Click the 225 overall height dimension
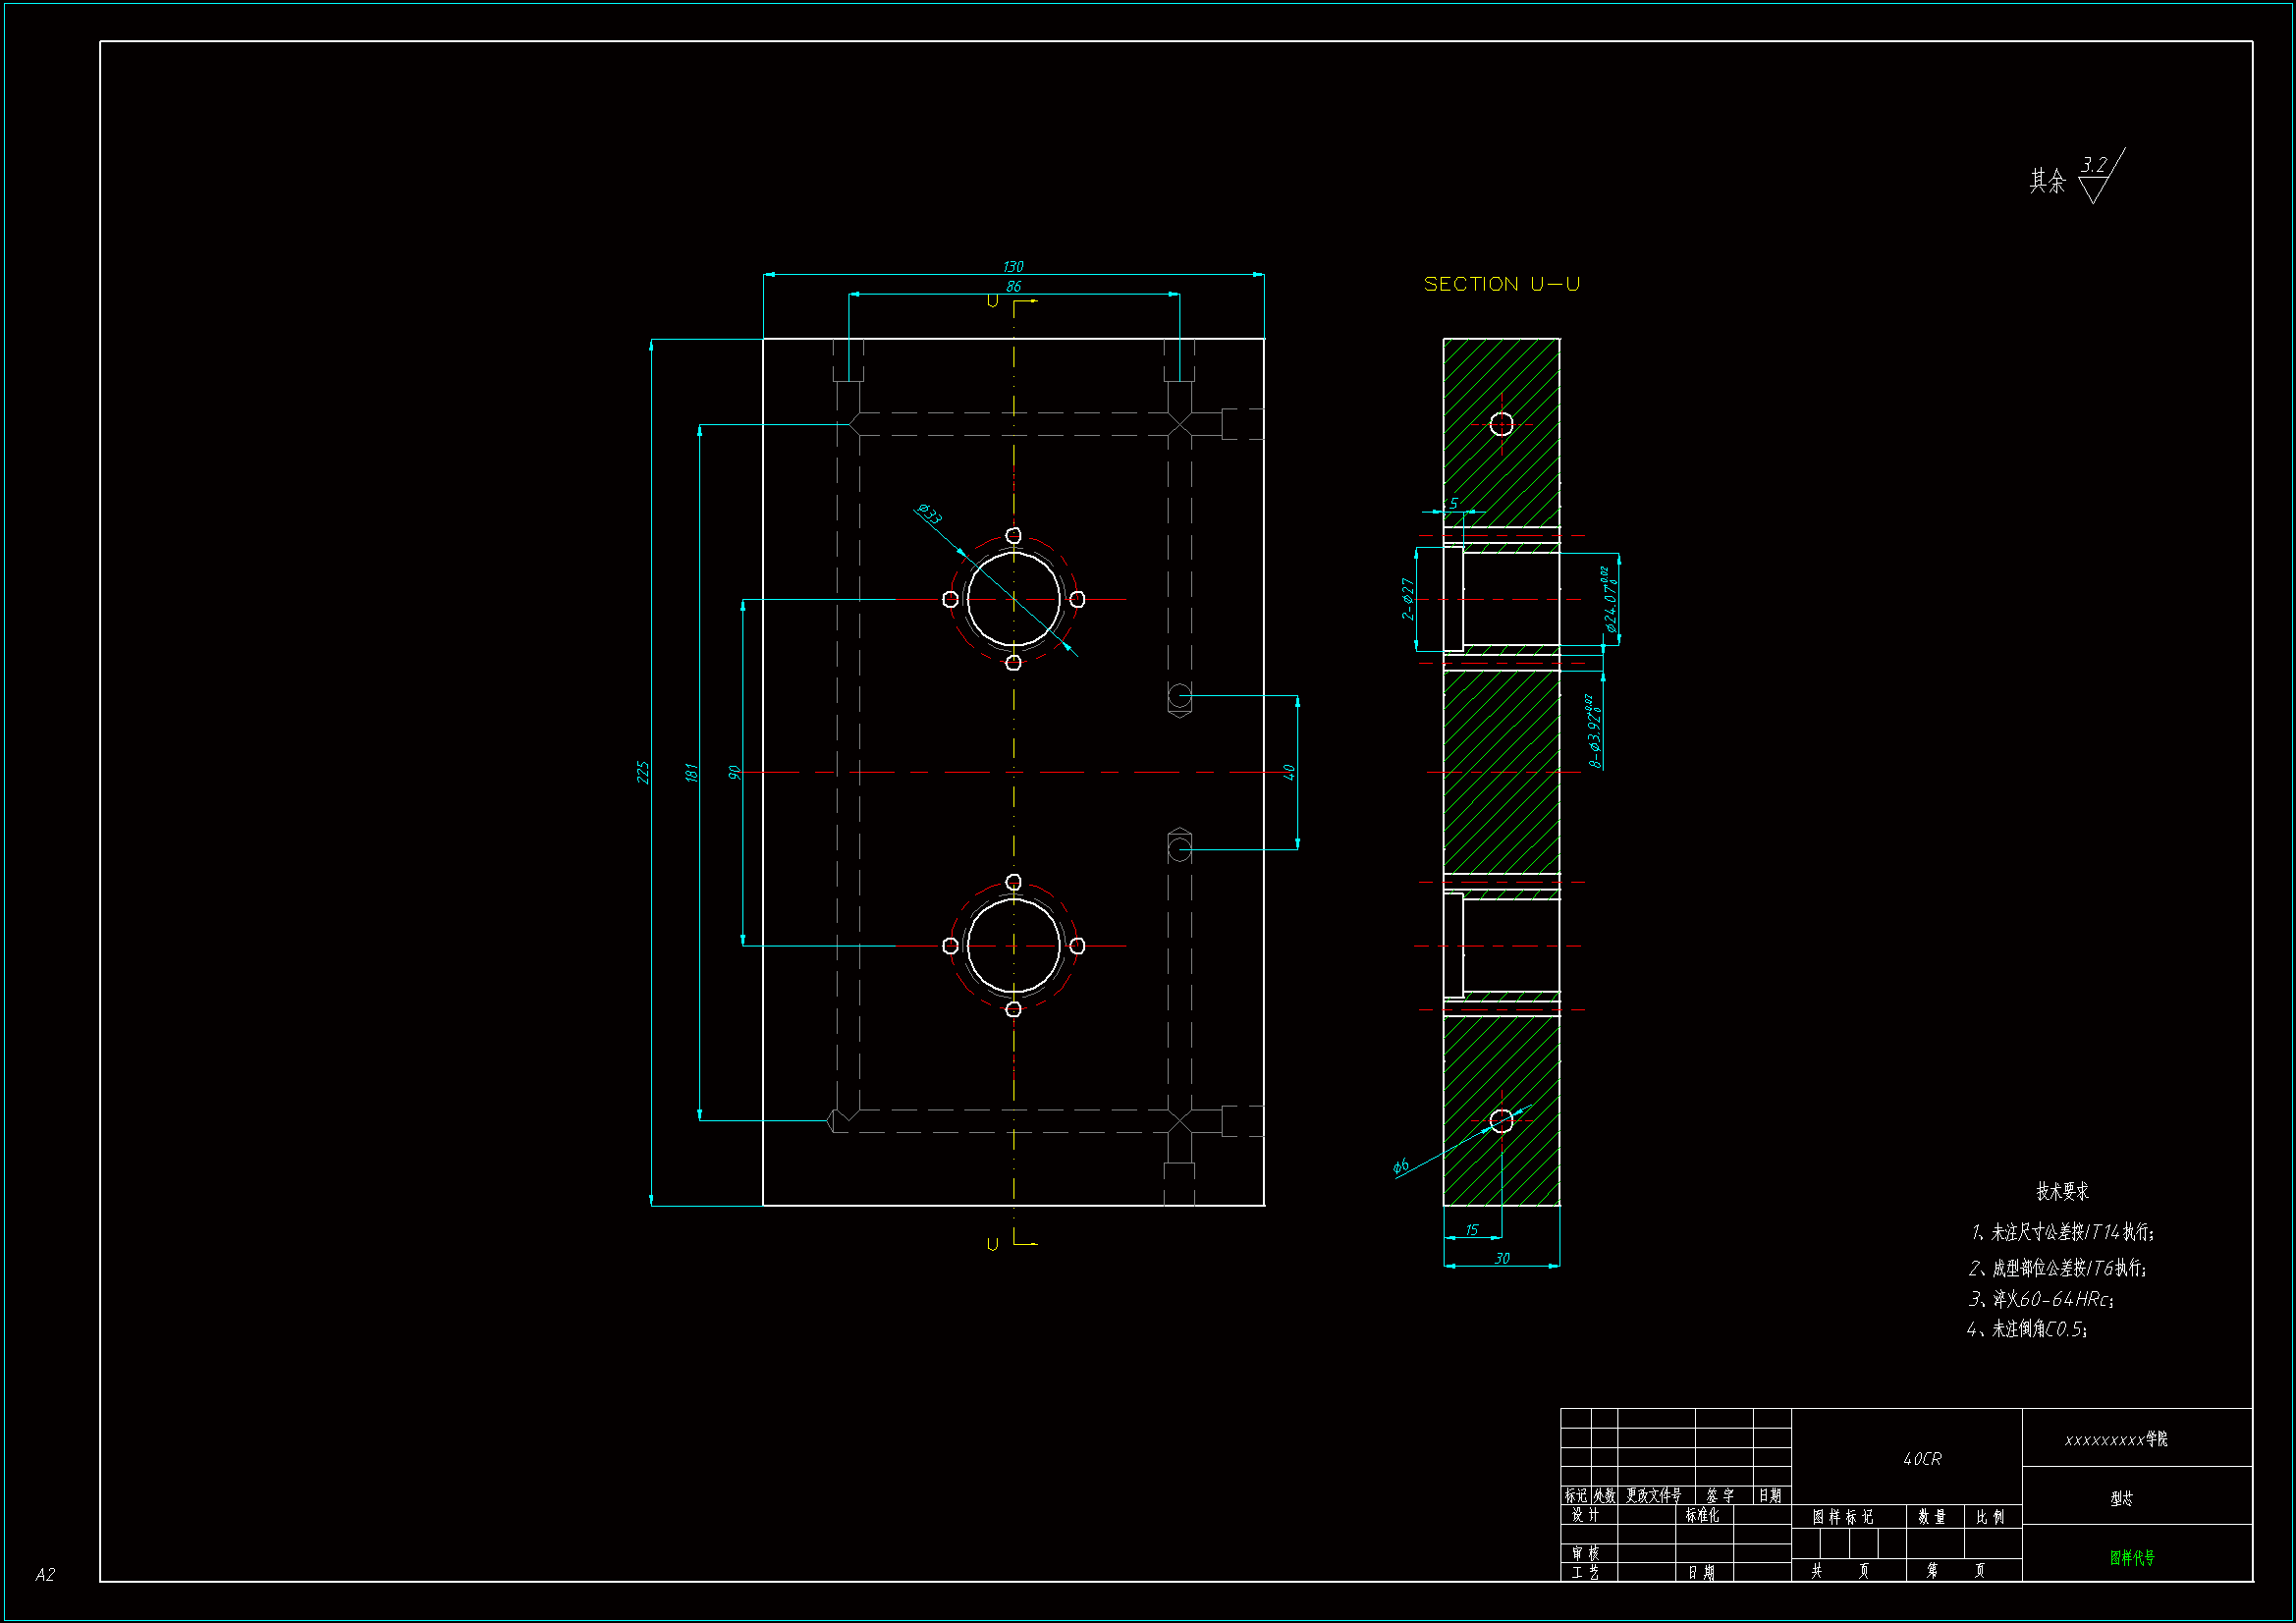Viewport: 2296px width, 1623px height. point(643,772)
